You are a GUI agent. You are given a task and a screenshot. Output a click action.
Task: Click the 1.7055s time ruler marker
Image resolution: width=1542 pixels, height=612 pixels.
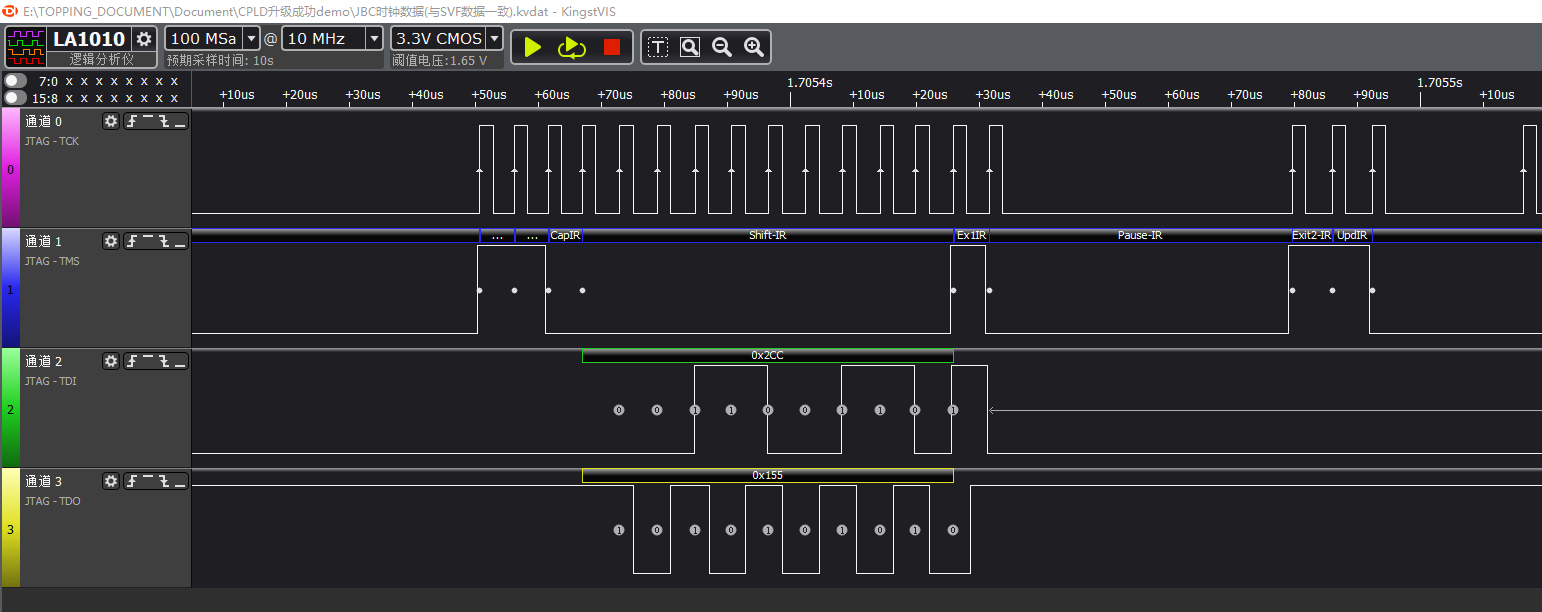pyautogui.click(x=1440, y=82)
